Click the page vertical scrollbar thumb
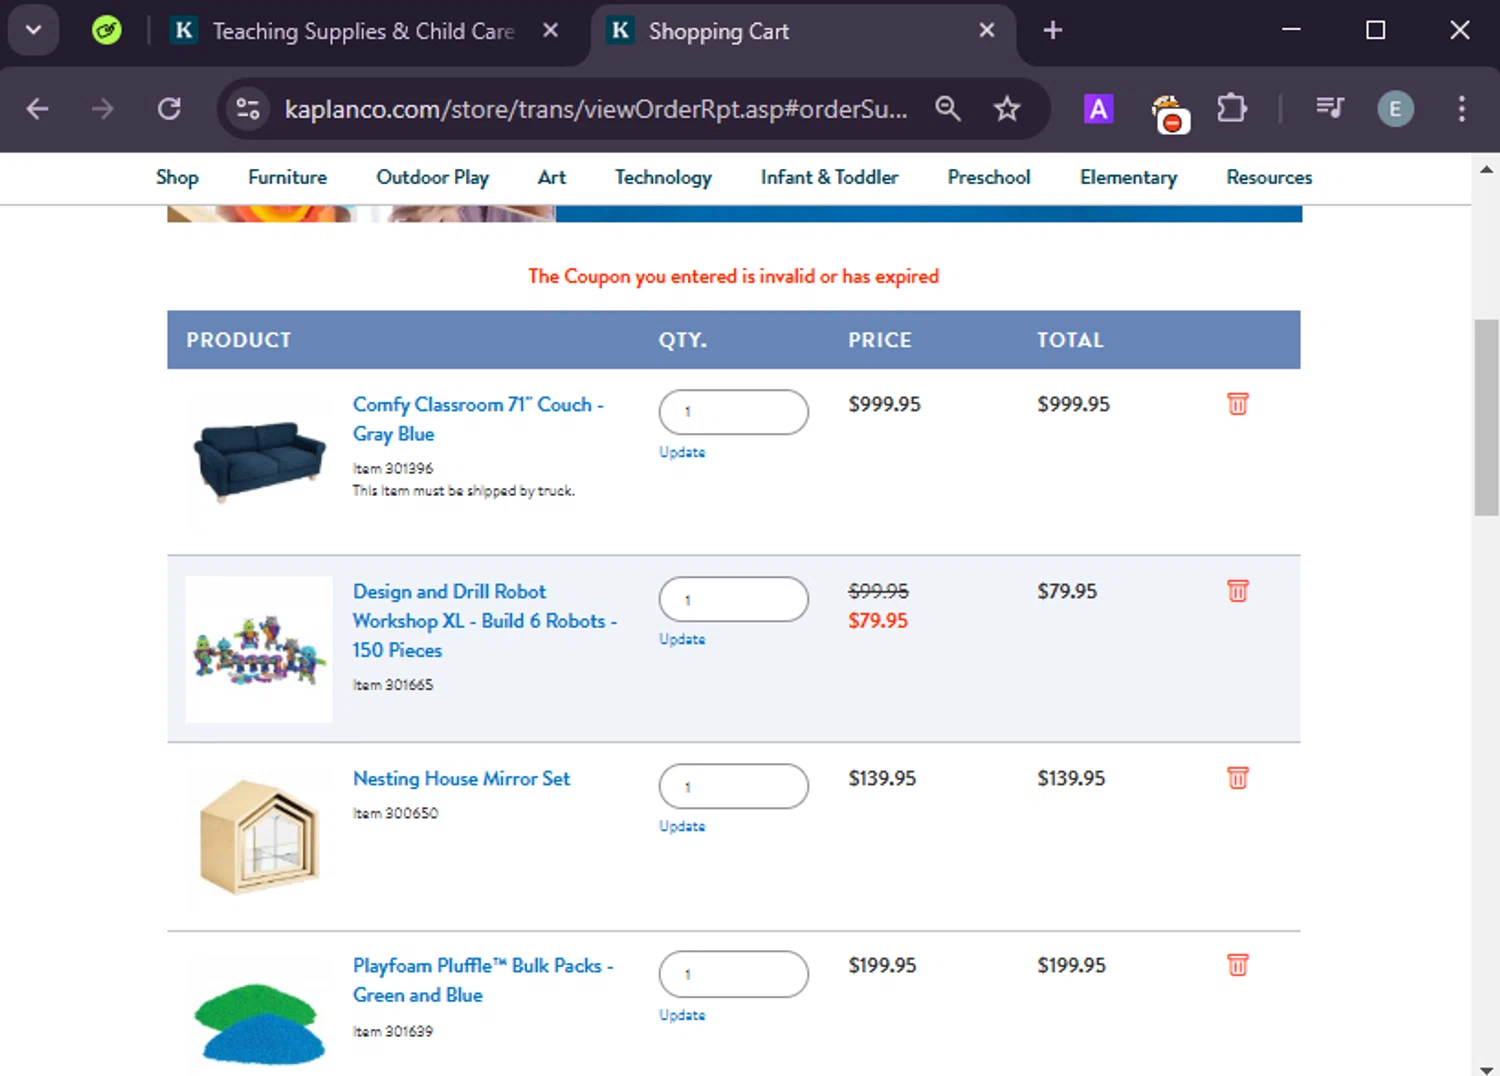The height and width of the screenshot is (1076, 1500). [x=1486, y=417]
